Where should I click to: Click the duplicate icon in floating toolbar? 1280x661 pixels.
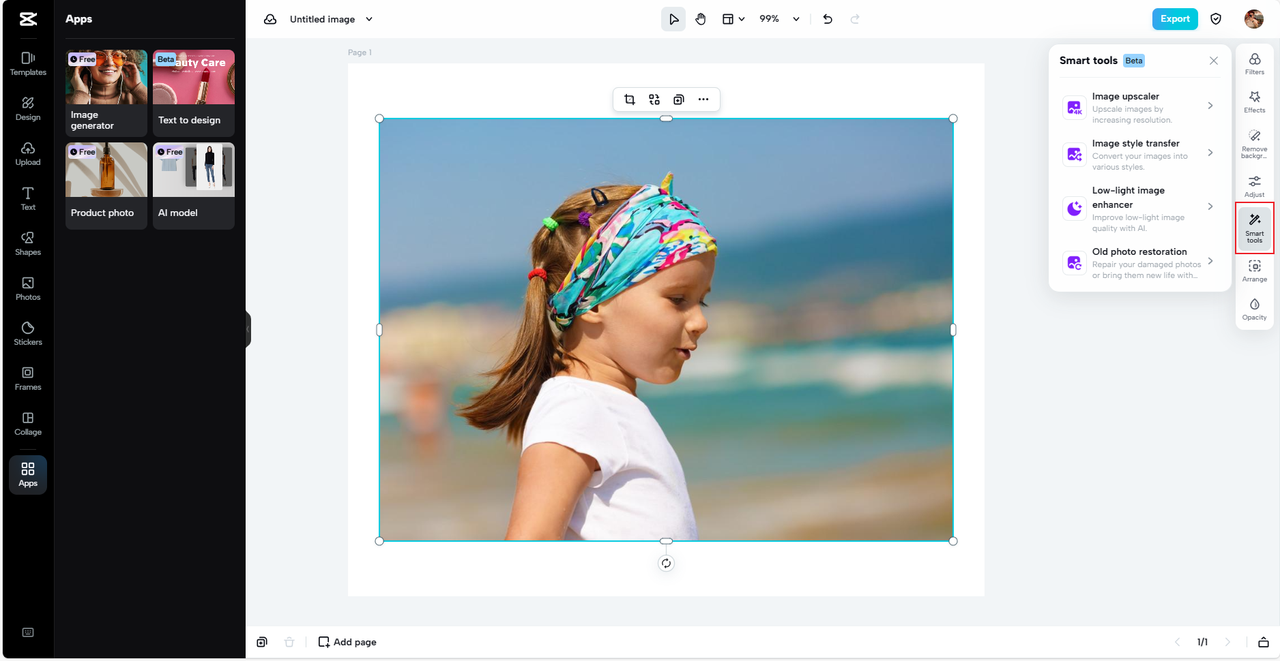pos(679,99)
